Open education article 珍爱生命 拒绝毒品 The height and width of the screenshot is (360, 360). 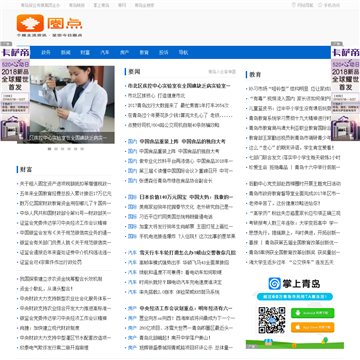[294, 167]
